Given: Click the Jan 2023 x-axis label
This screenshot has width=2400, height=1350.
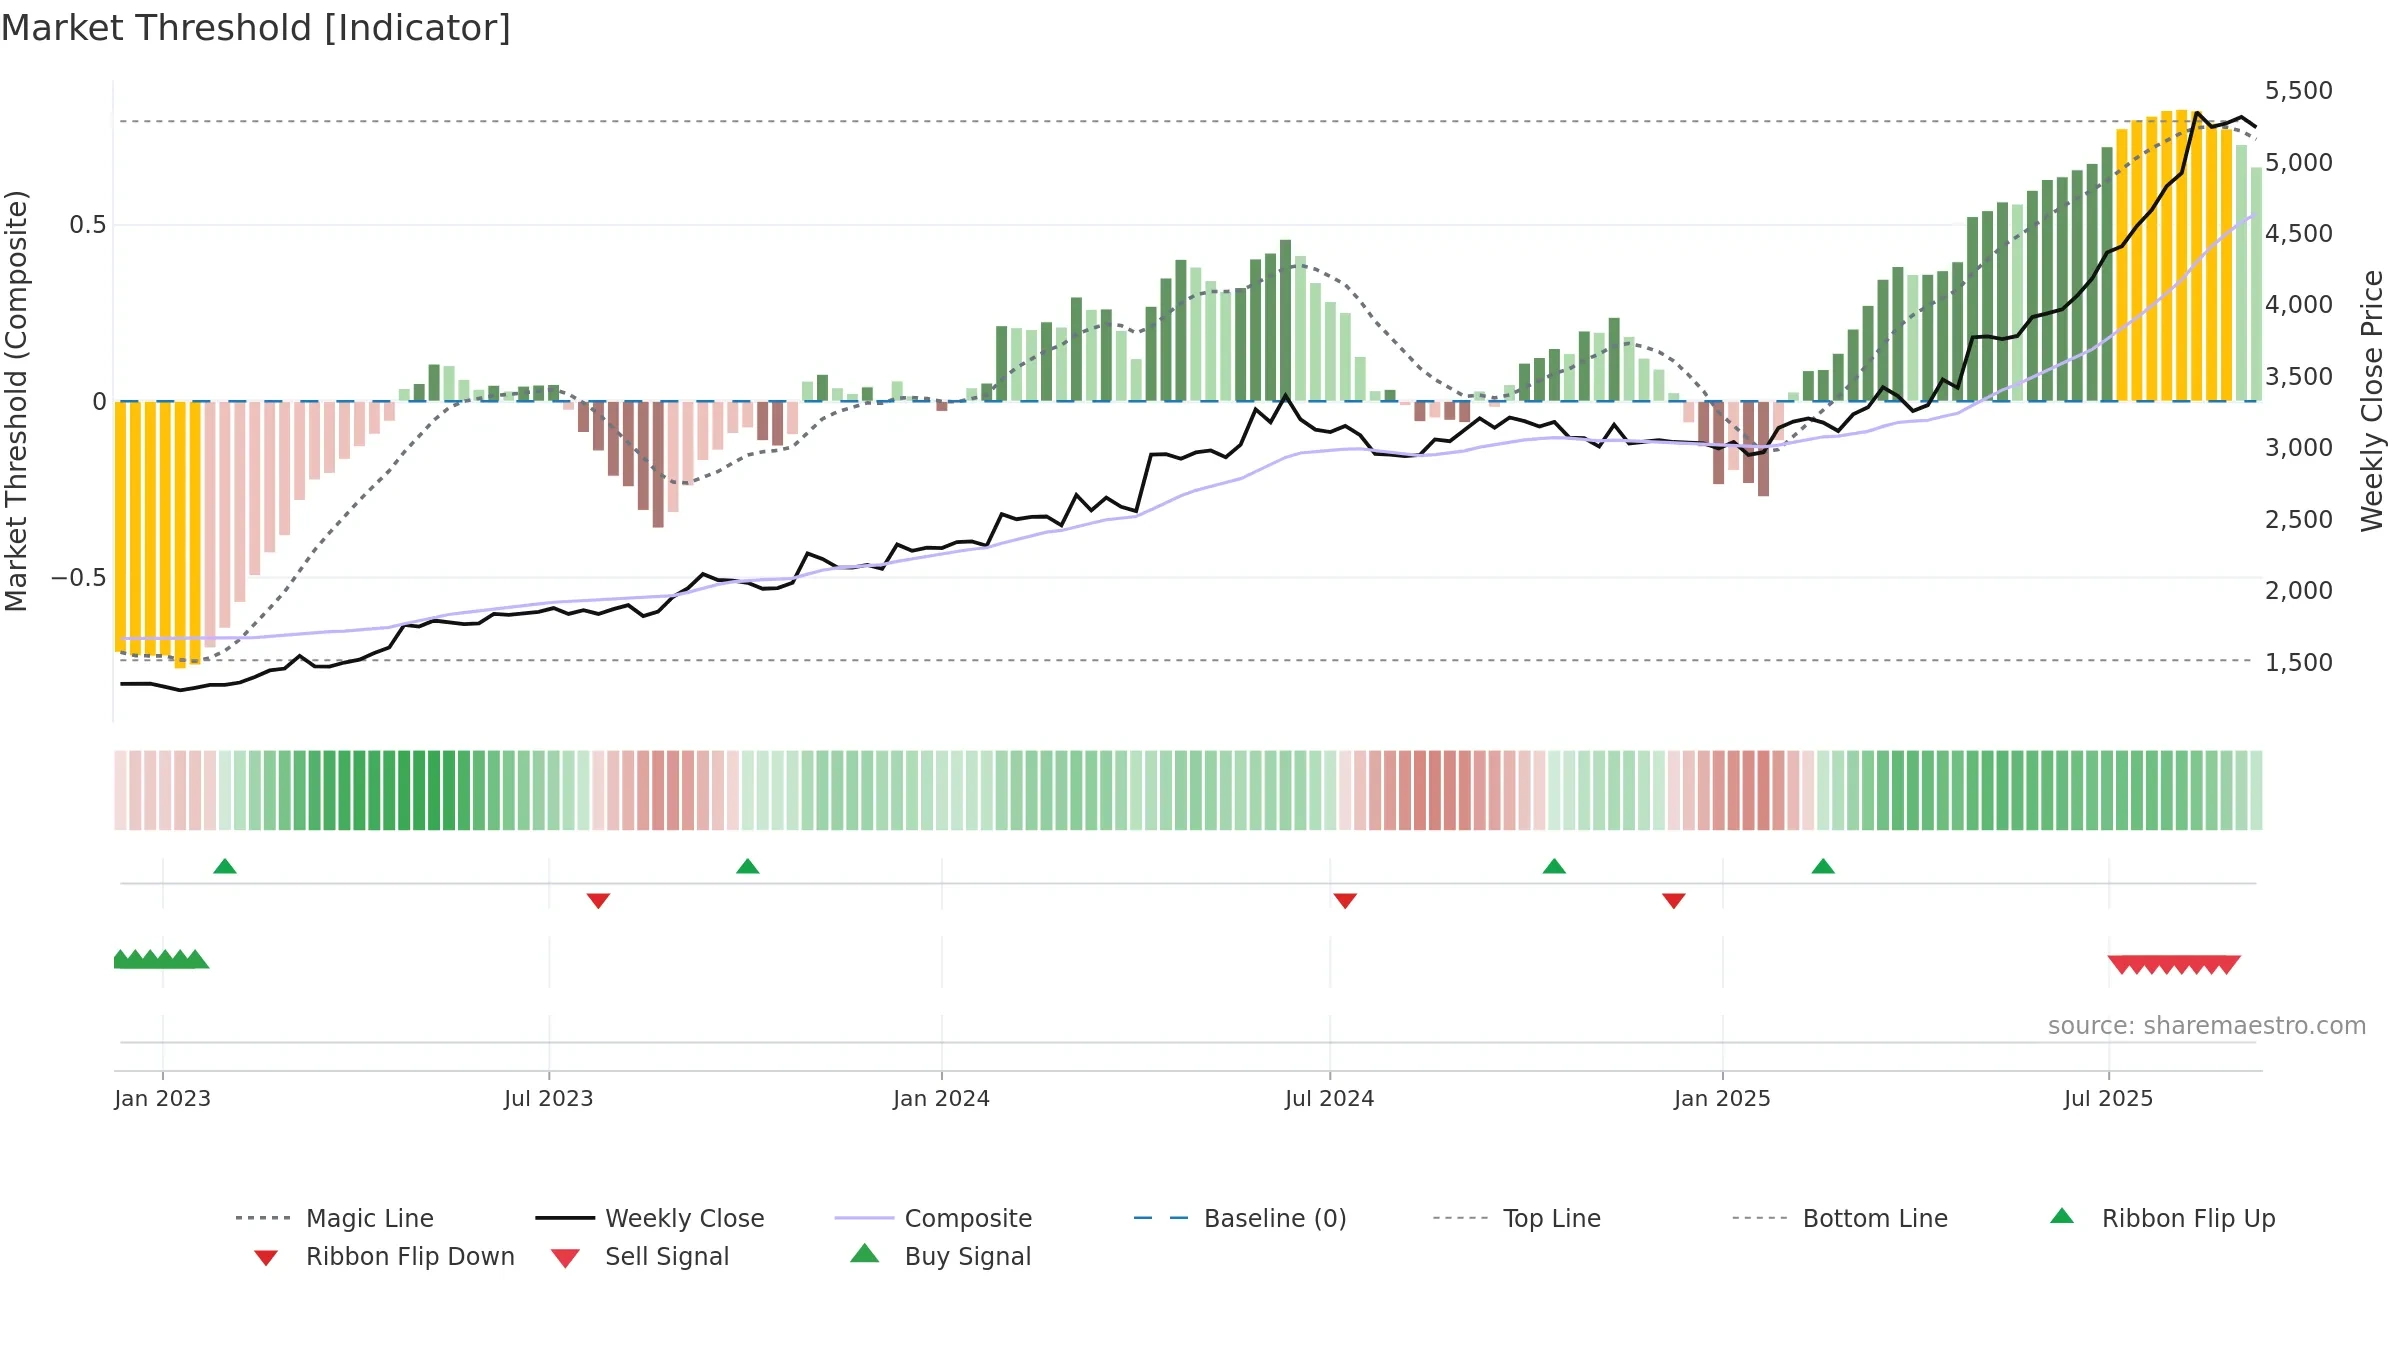Looking at the screenshot, I should click(162, 1098).
